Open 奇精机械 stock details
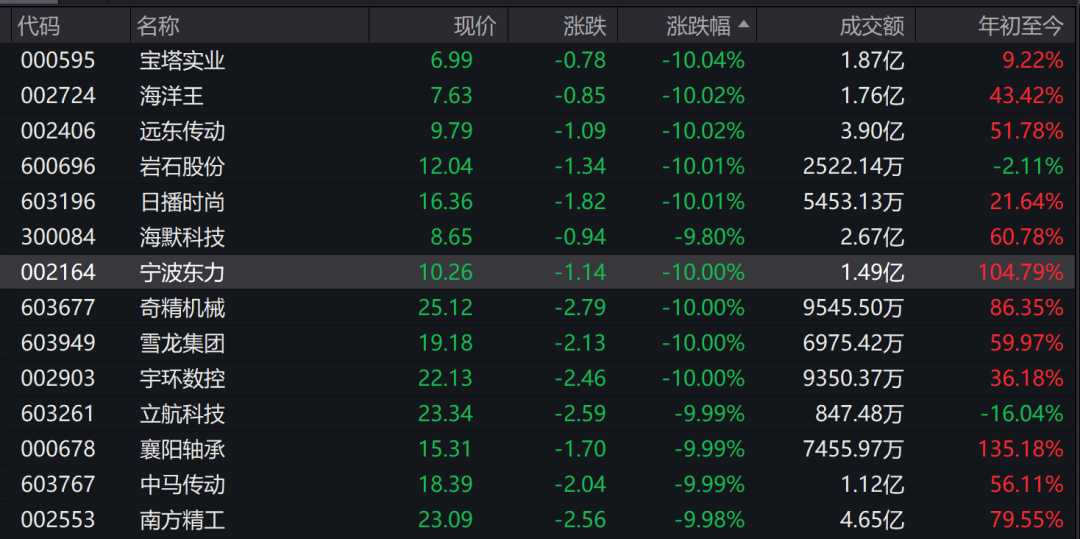The height and width of the screenshot is (539, 1080). [x=182, y=308]
